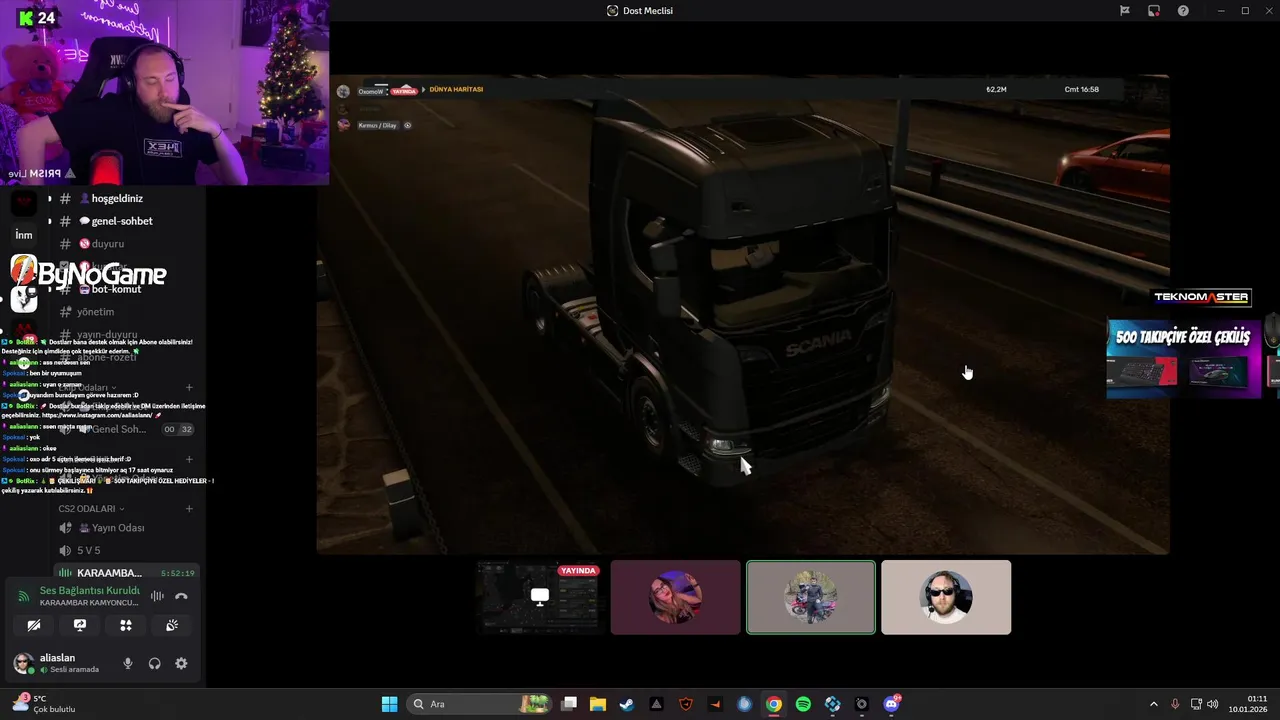
Task: Add a channel to CS2 ODALARI category
Action: 189,508
